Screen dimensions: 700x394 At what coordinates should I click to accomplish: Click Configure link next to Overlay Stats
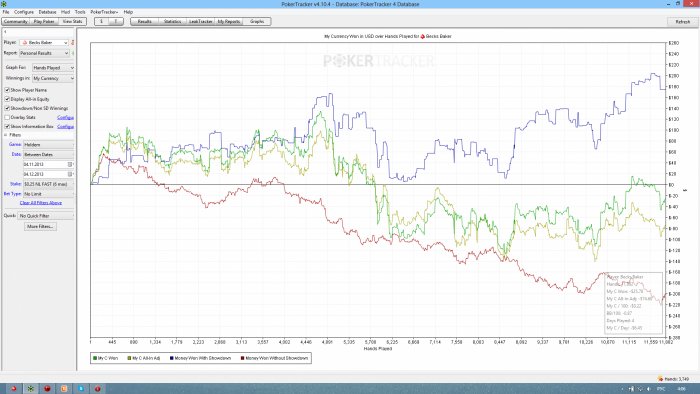(66, 117)
